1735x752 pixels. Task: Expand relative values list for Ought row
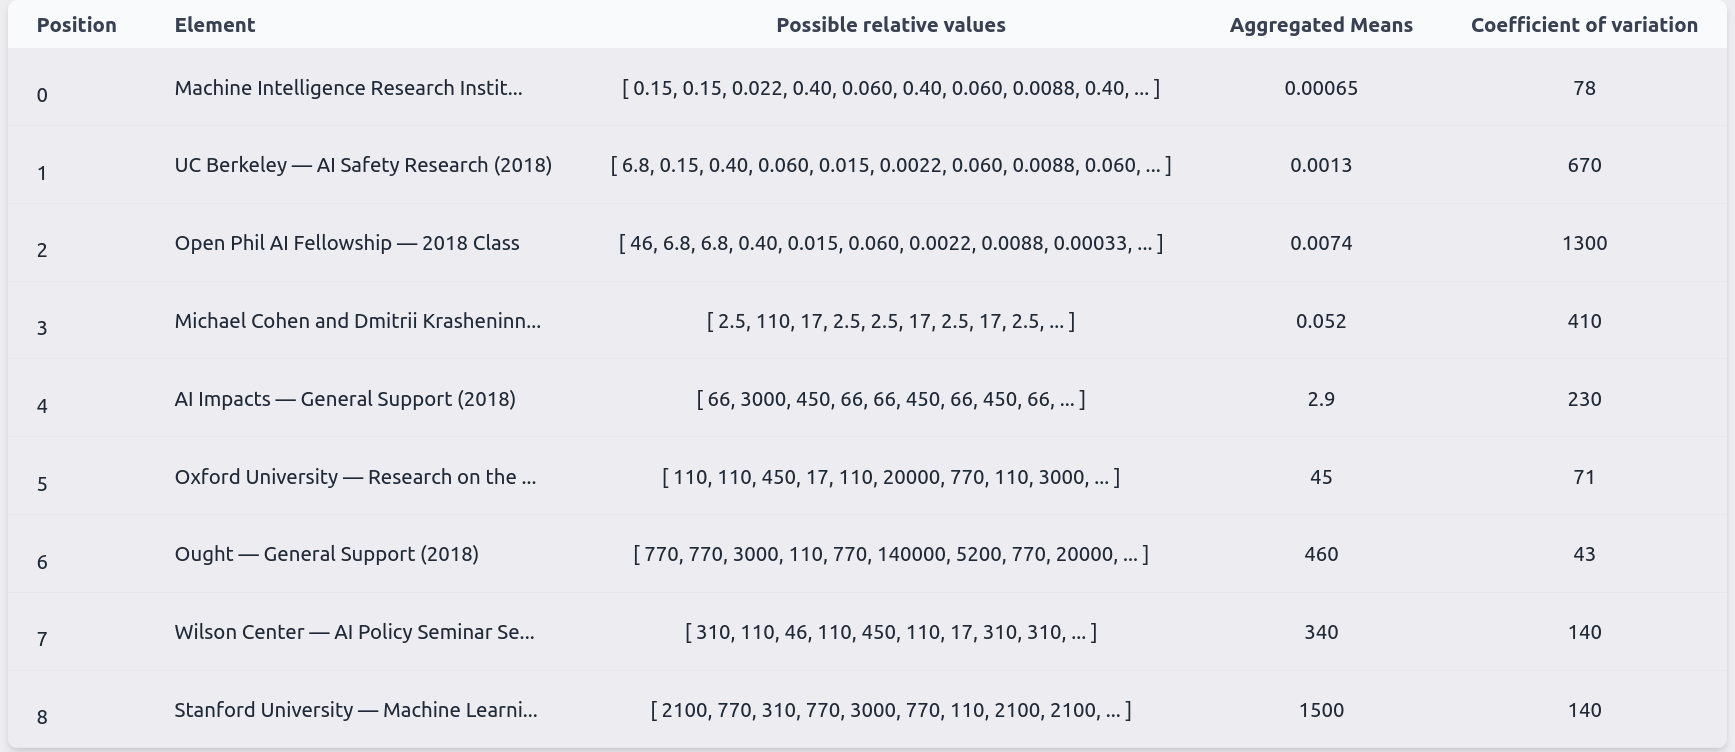tap(890, 554)
